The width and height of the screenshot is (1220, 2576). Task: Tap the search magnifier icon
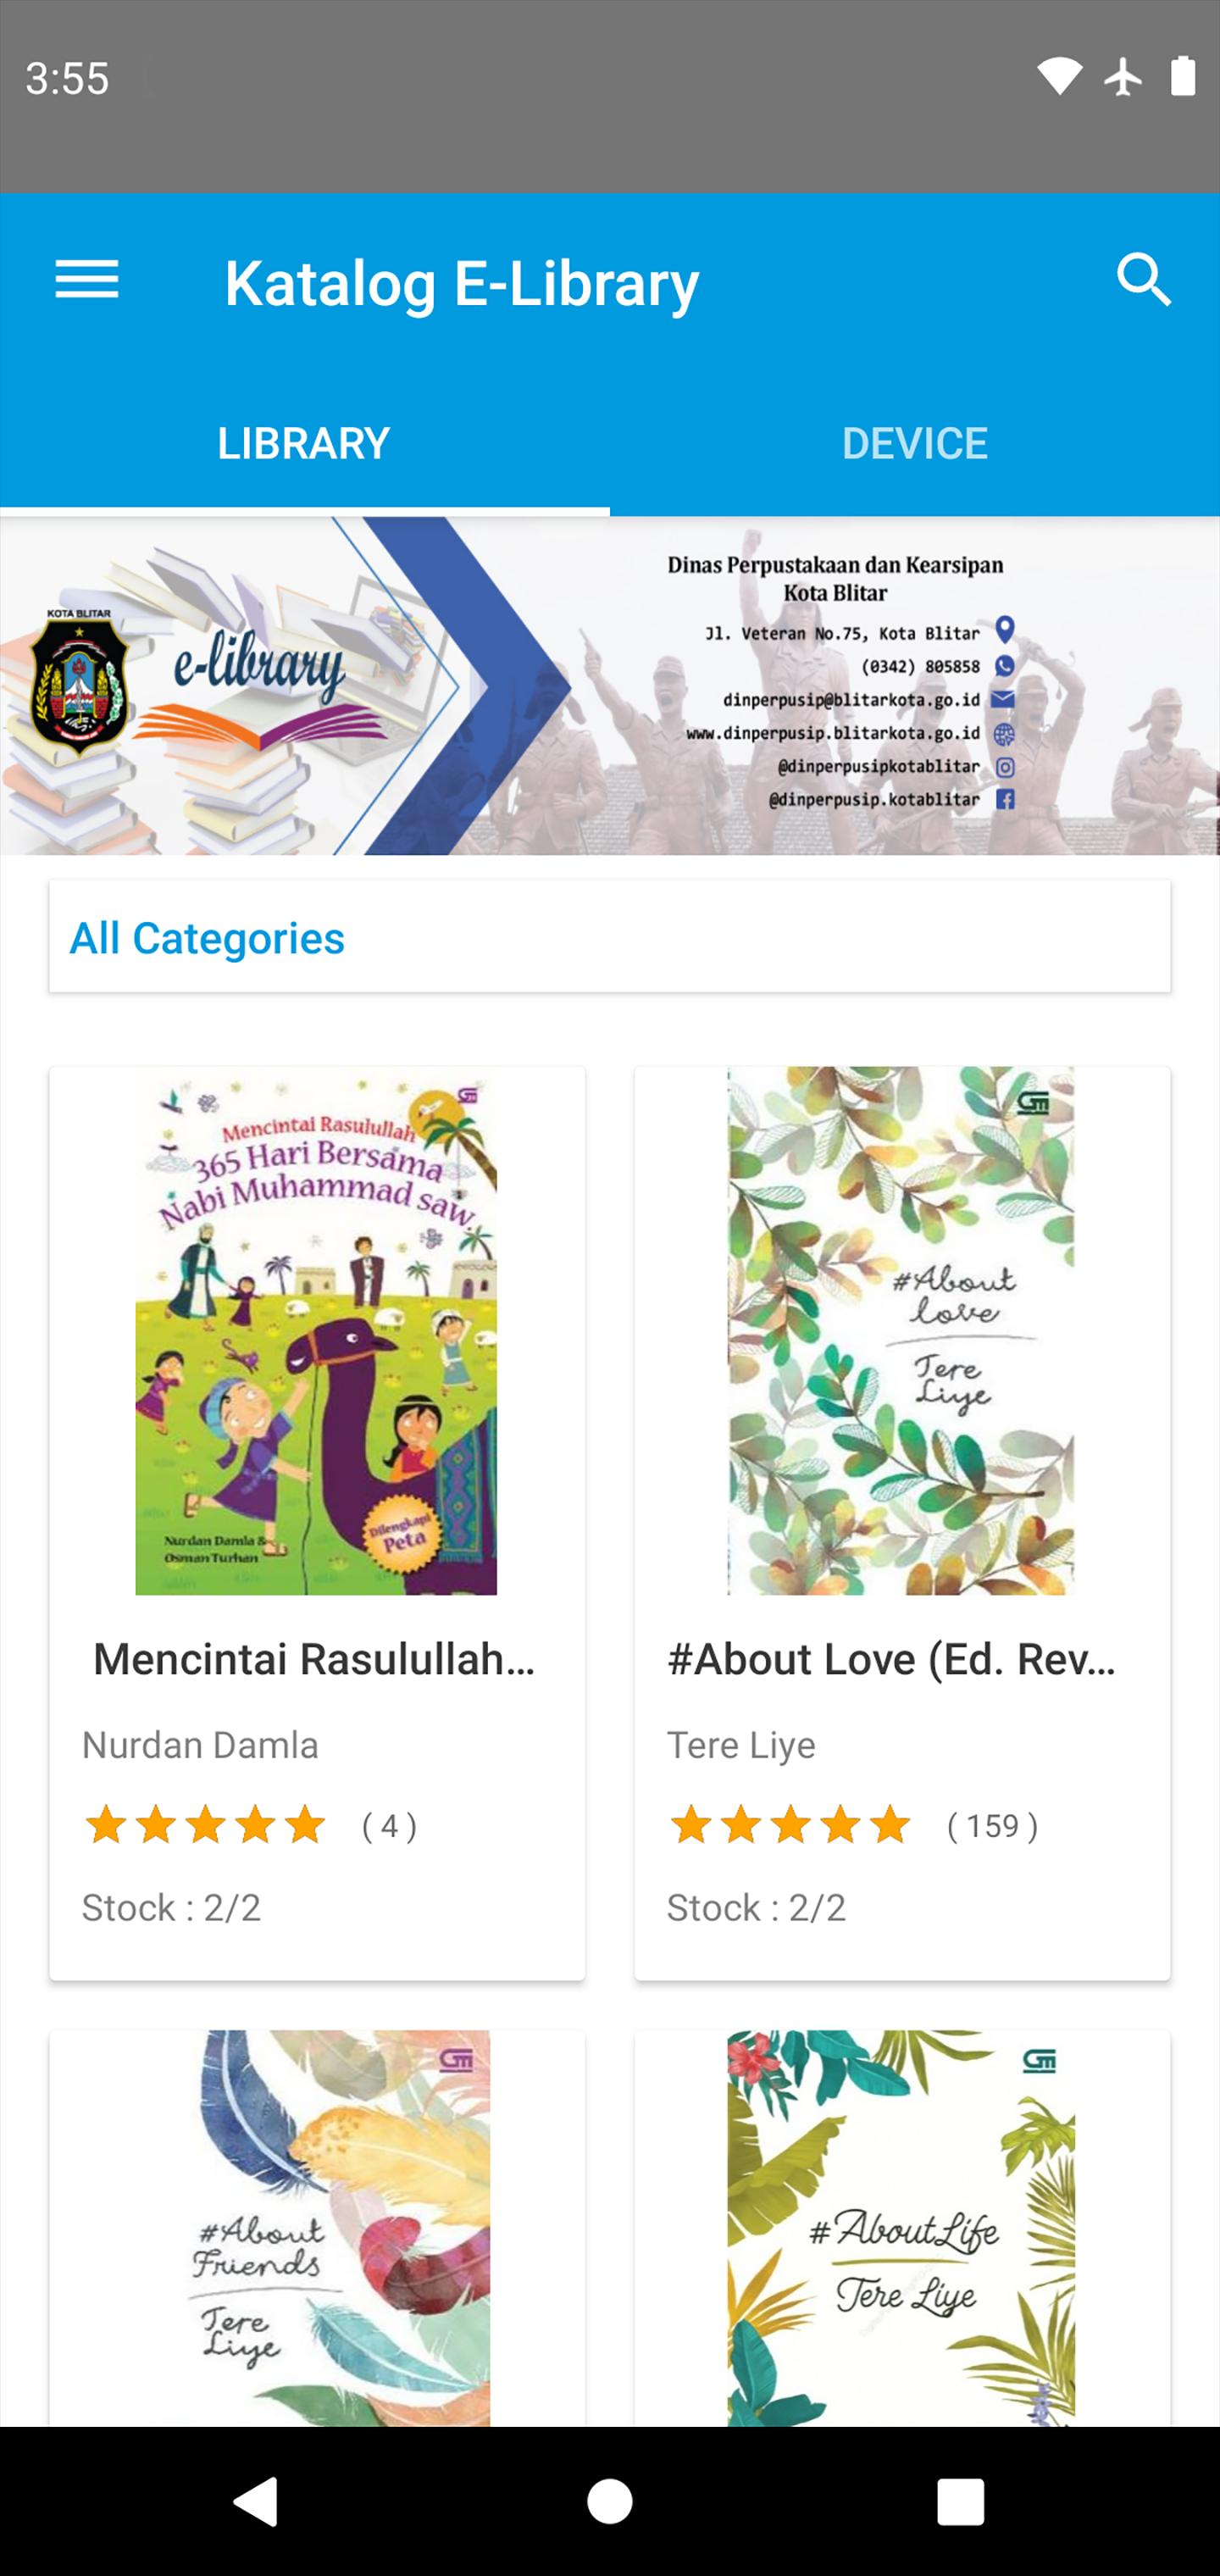click(x=1143, y=280)
